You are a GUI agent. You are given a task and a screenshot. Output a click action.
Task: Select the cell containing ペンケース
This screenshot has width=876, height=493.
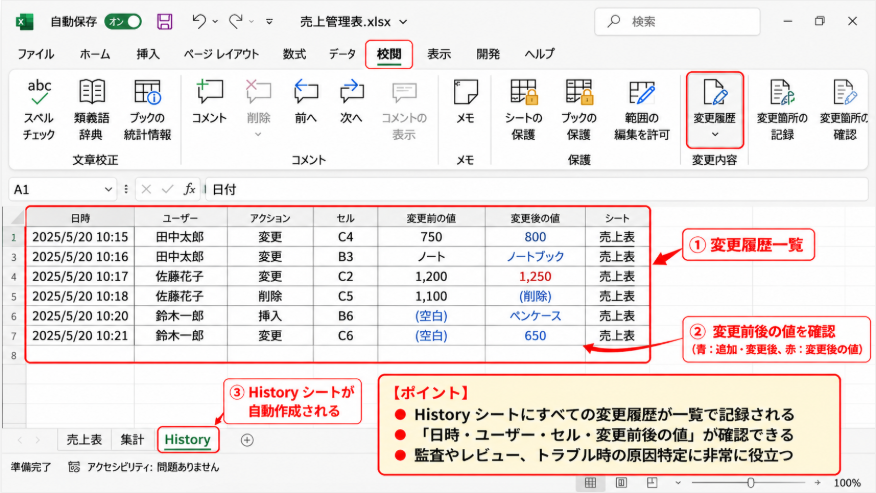point(535,316)
